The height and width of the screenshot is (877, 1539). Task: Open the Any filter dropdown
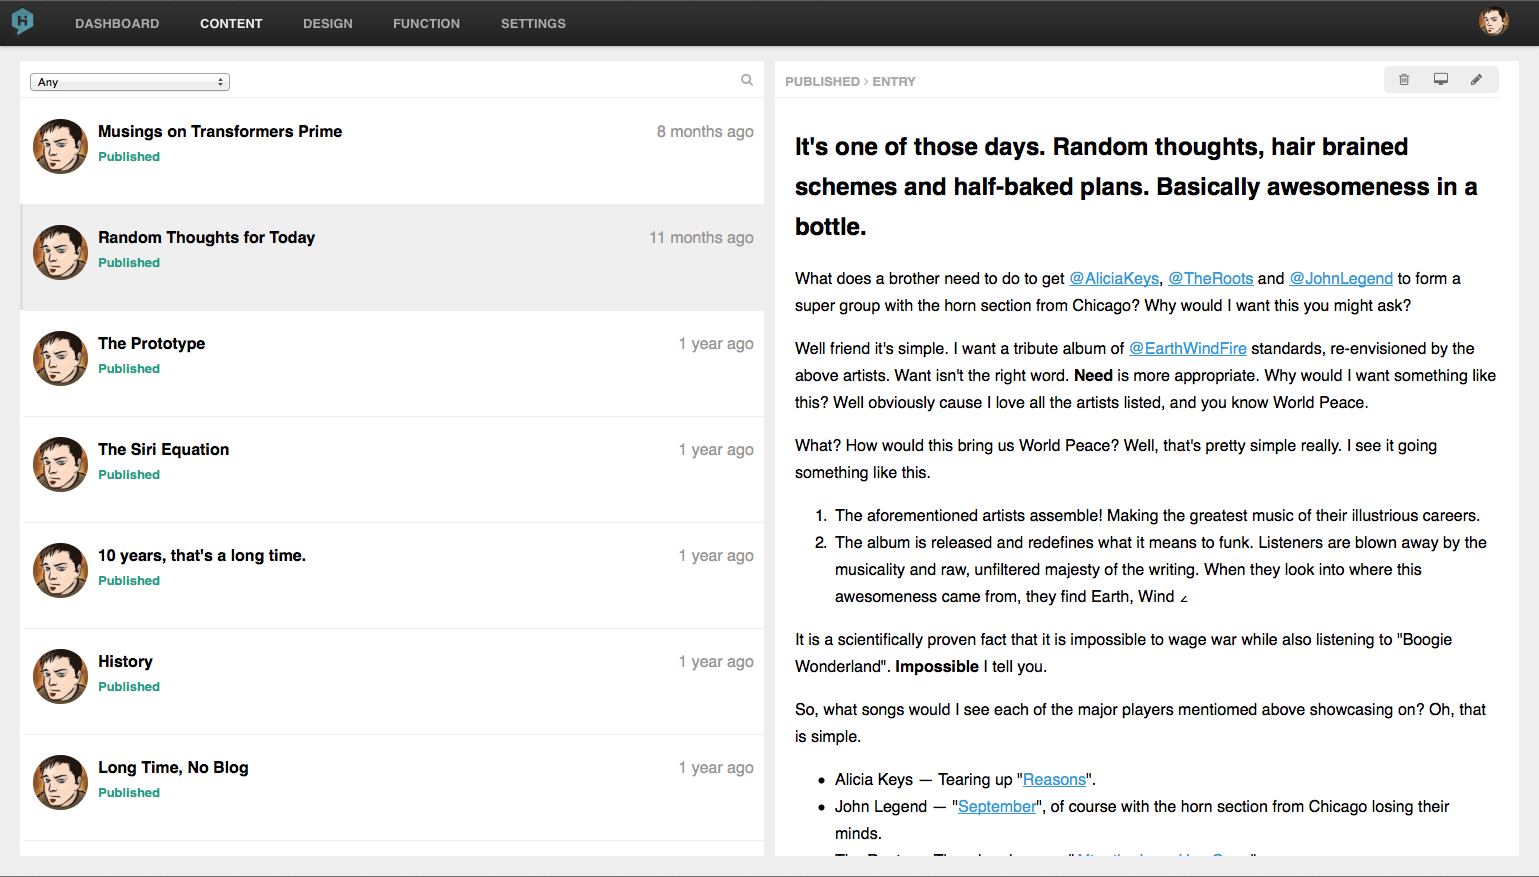click(x=130, y=82)
